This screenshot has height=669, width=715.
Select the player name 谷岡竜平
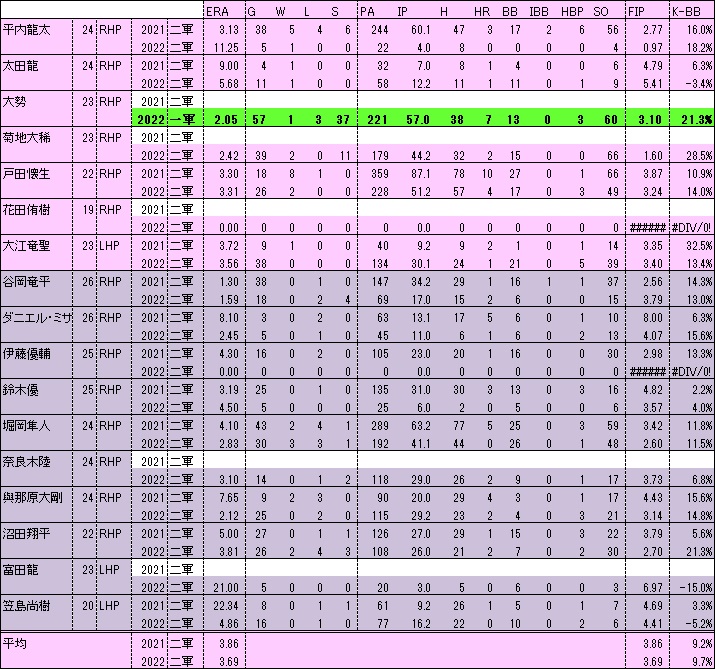pyautogui.click(x=26, y=282)
